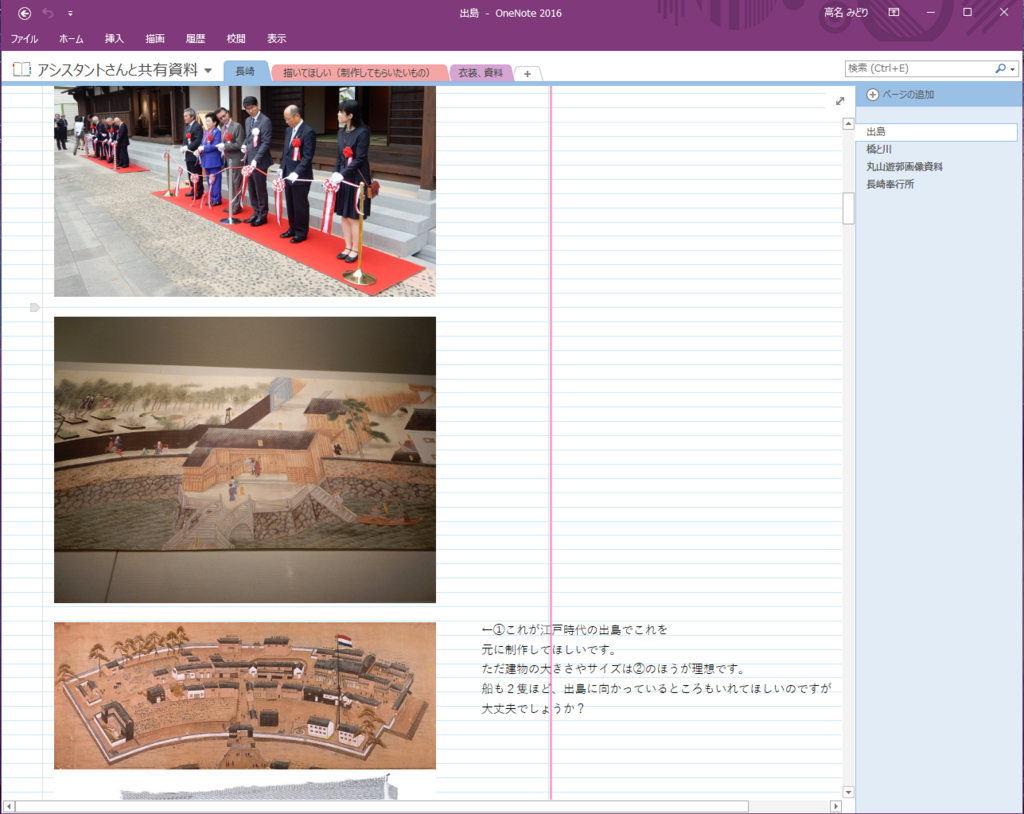
Task: Add a new section with plus tab
Action: pyautogui.click(x=528, y=74)
